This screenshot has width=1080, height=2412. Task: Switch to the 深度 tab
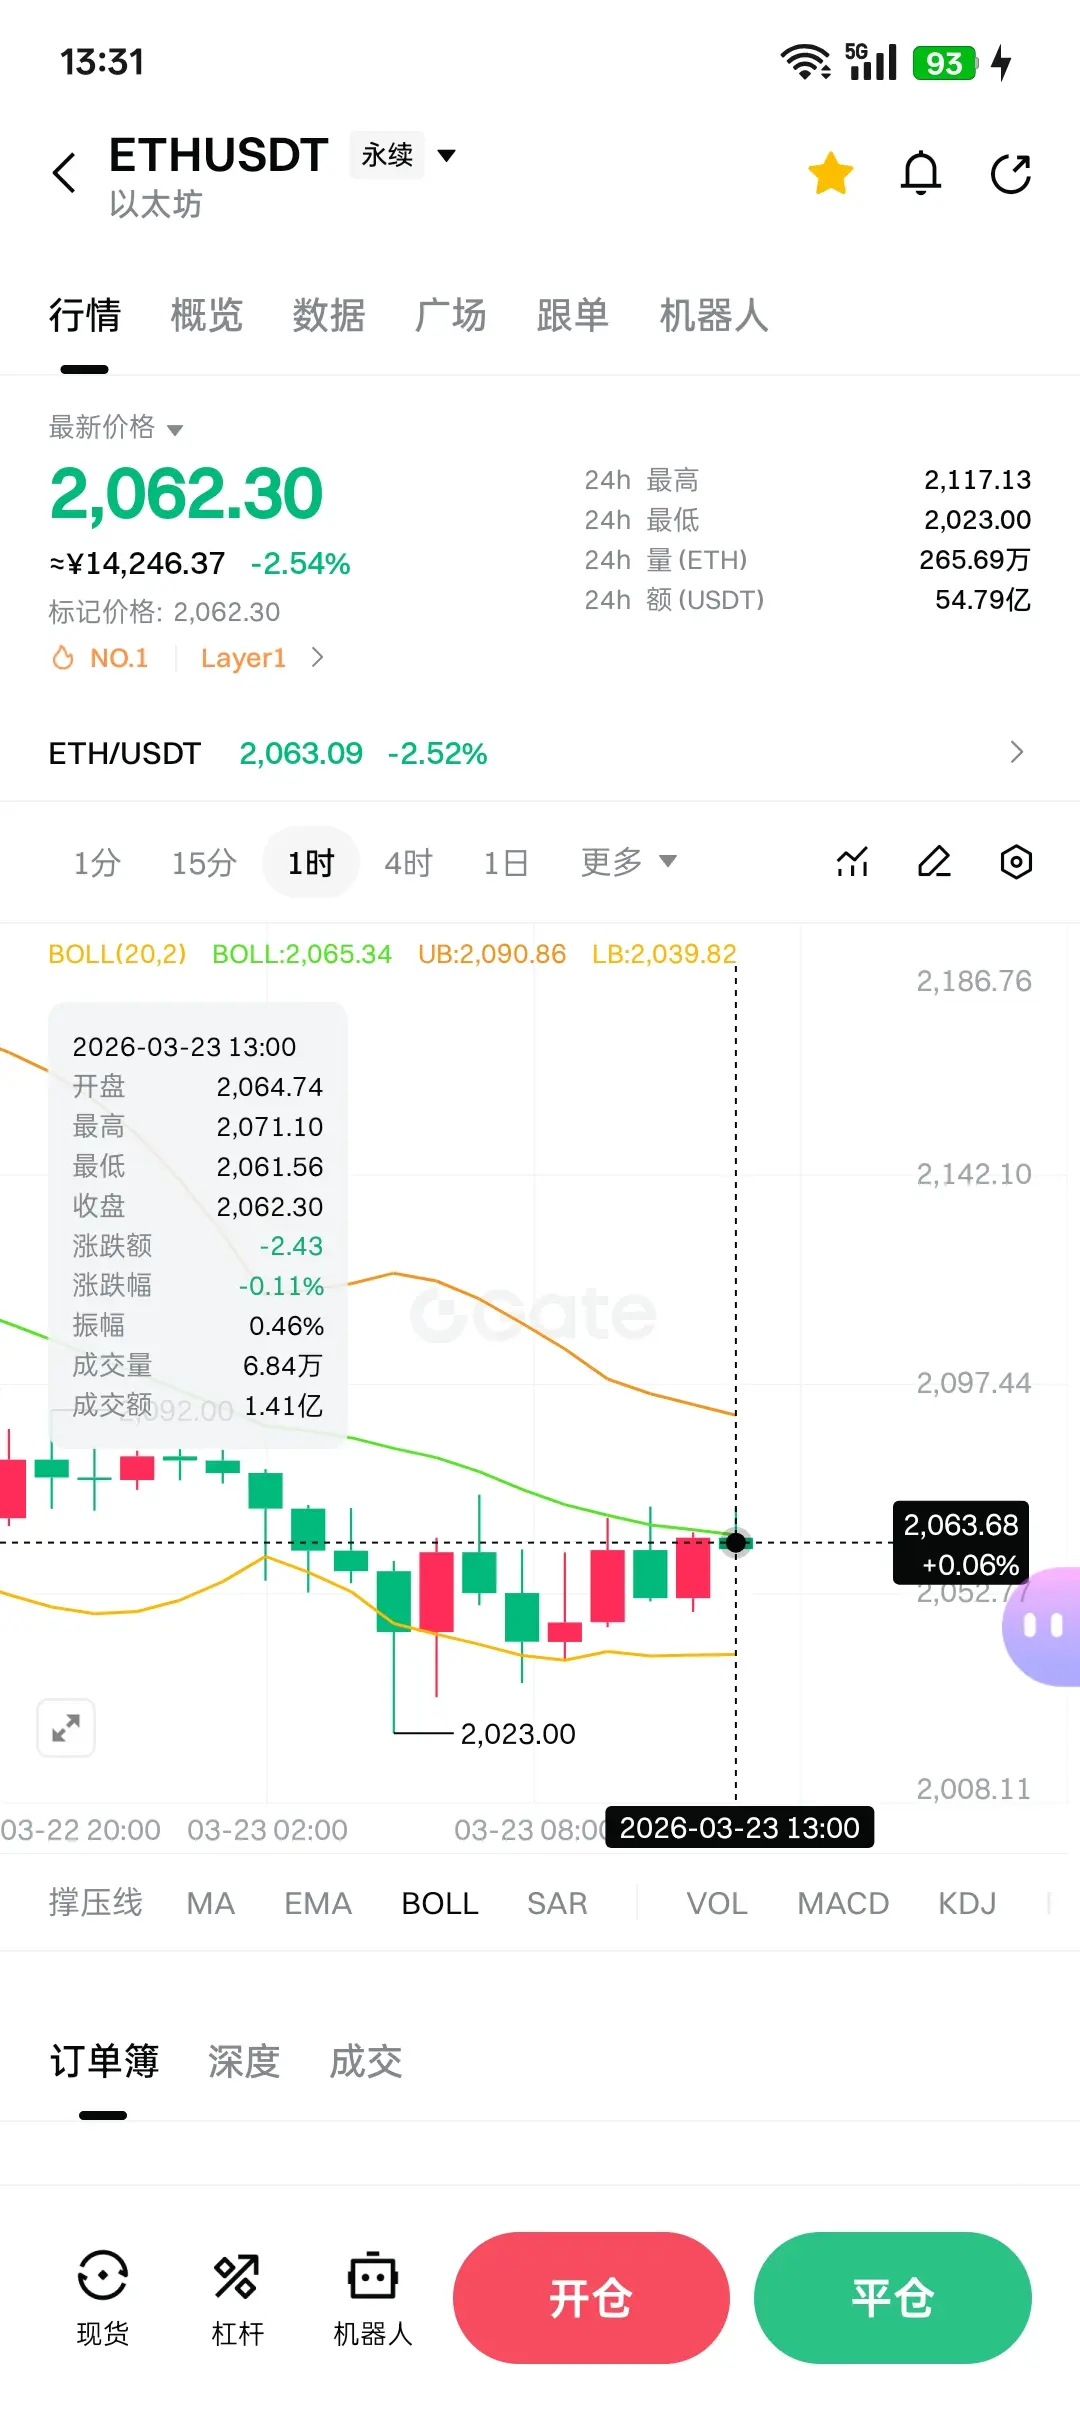[x=244, y=2061]
